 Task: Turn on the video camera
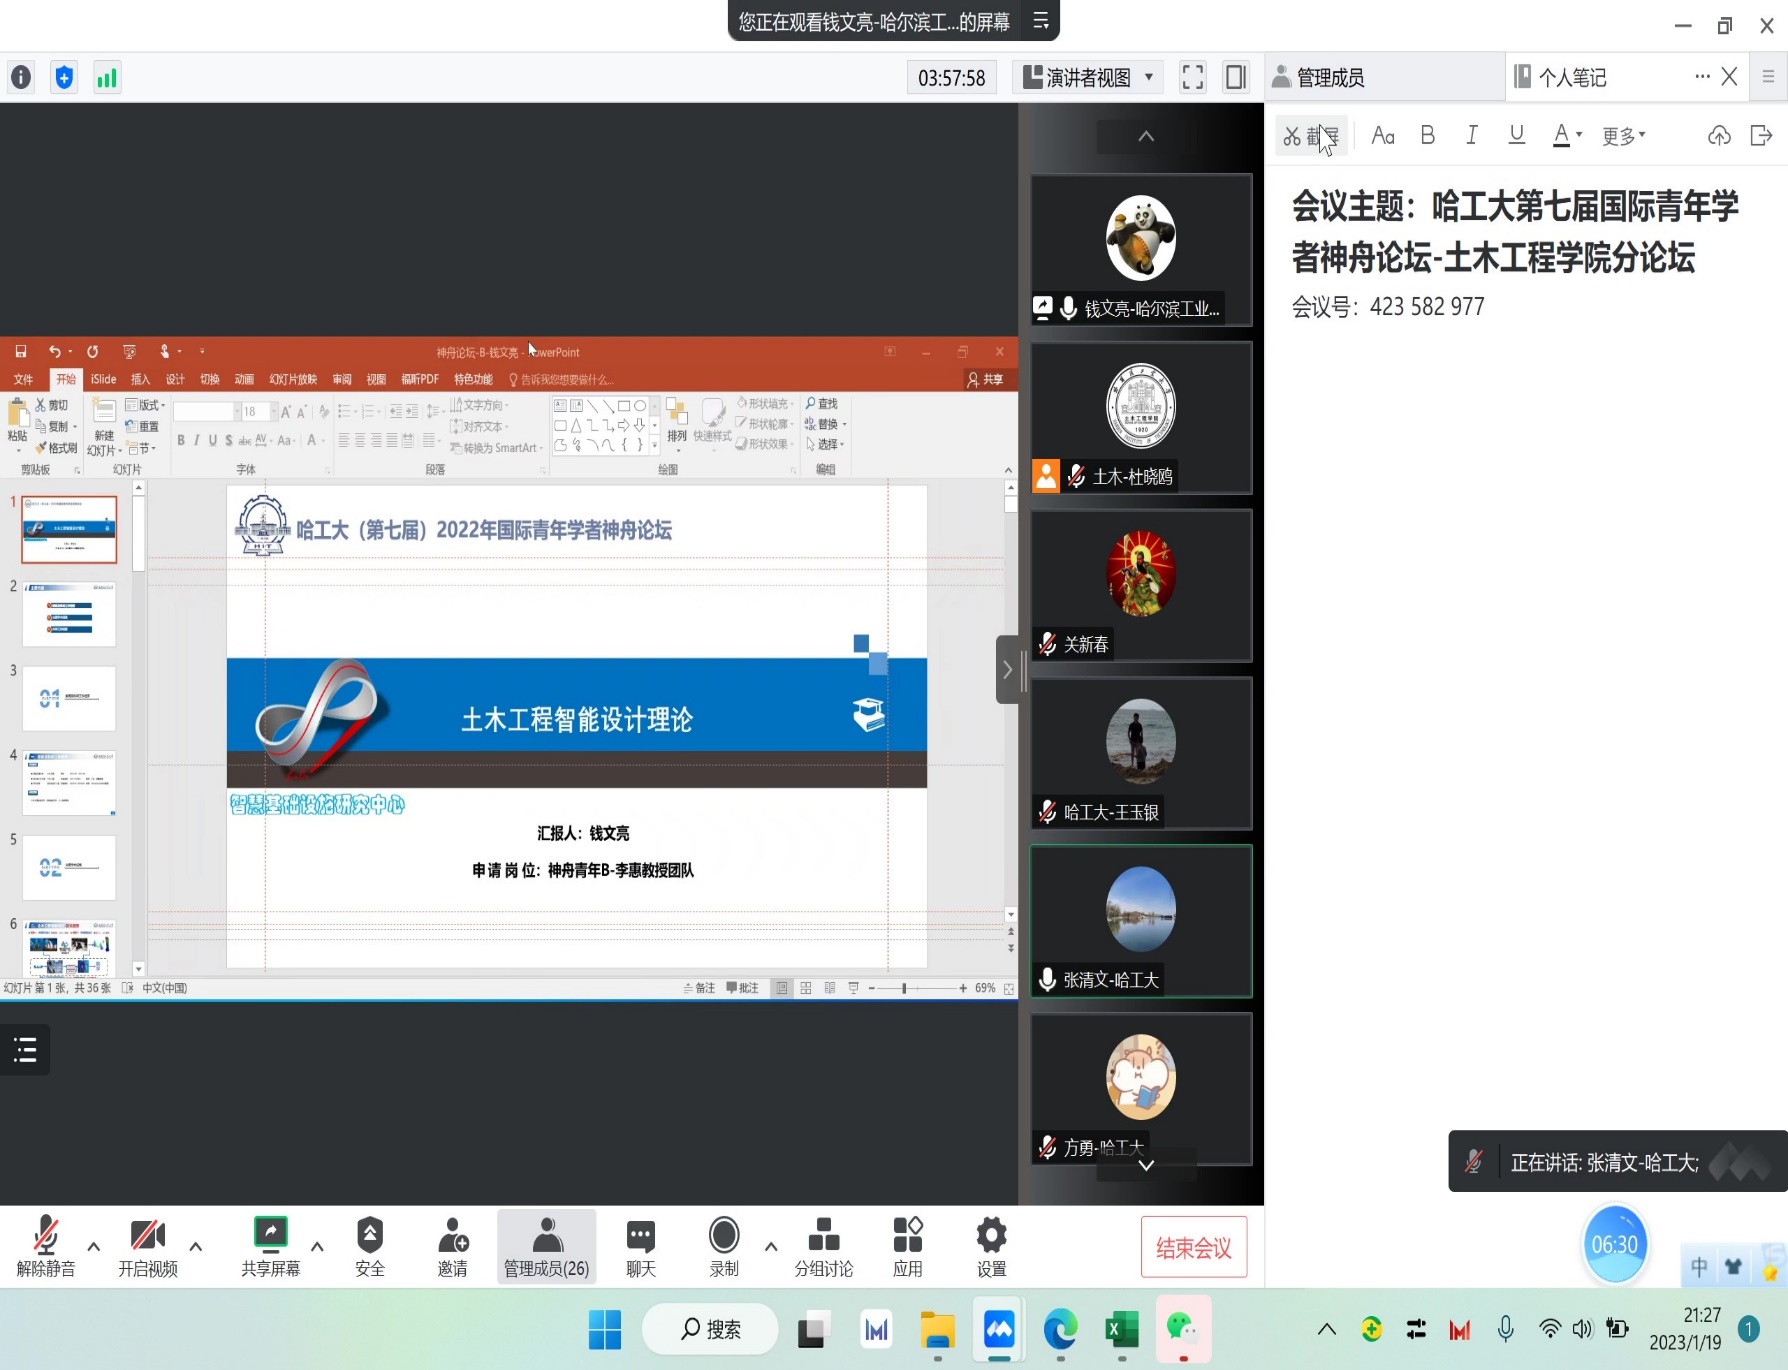[x=148, y=1246]
